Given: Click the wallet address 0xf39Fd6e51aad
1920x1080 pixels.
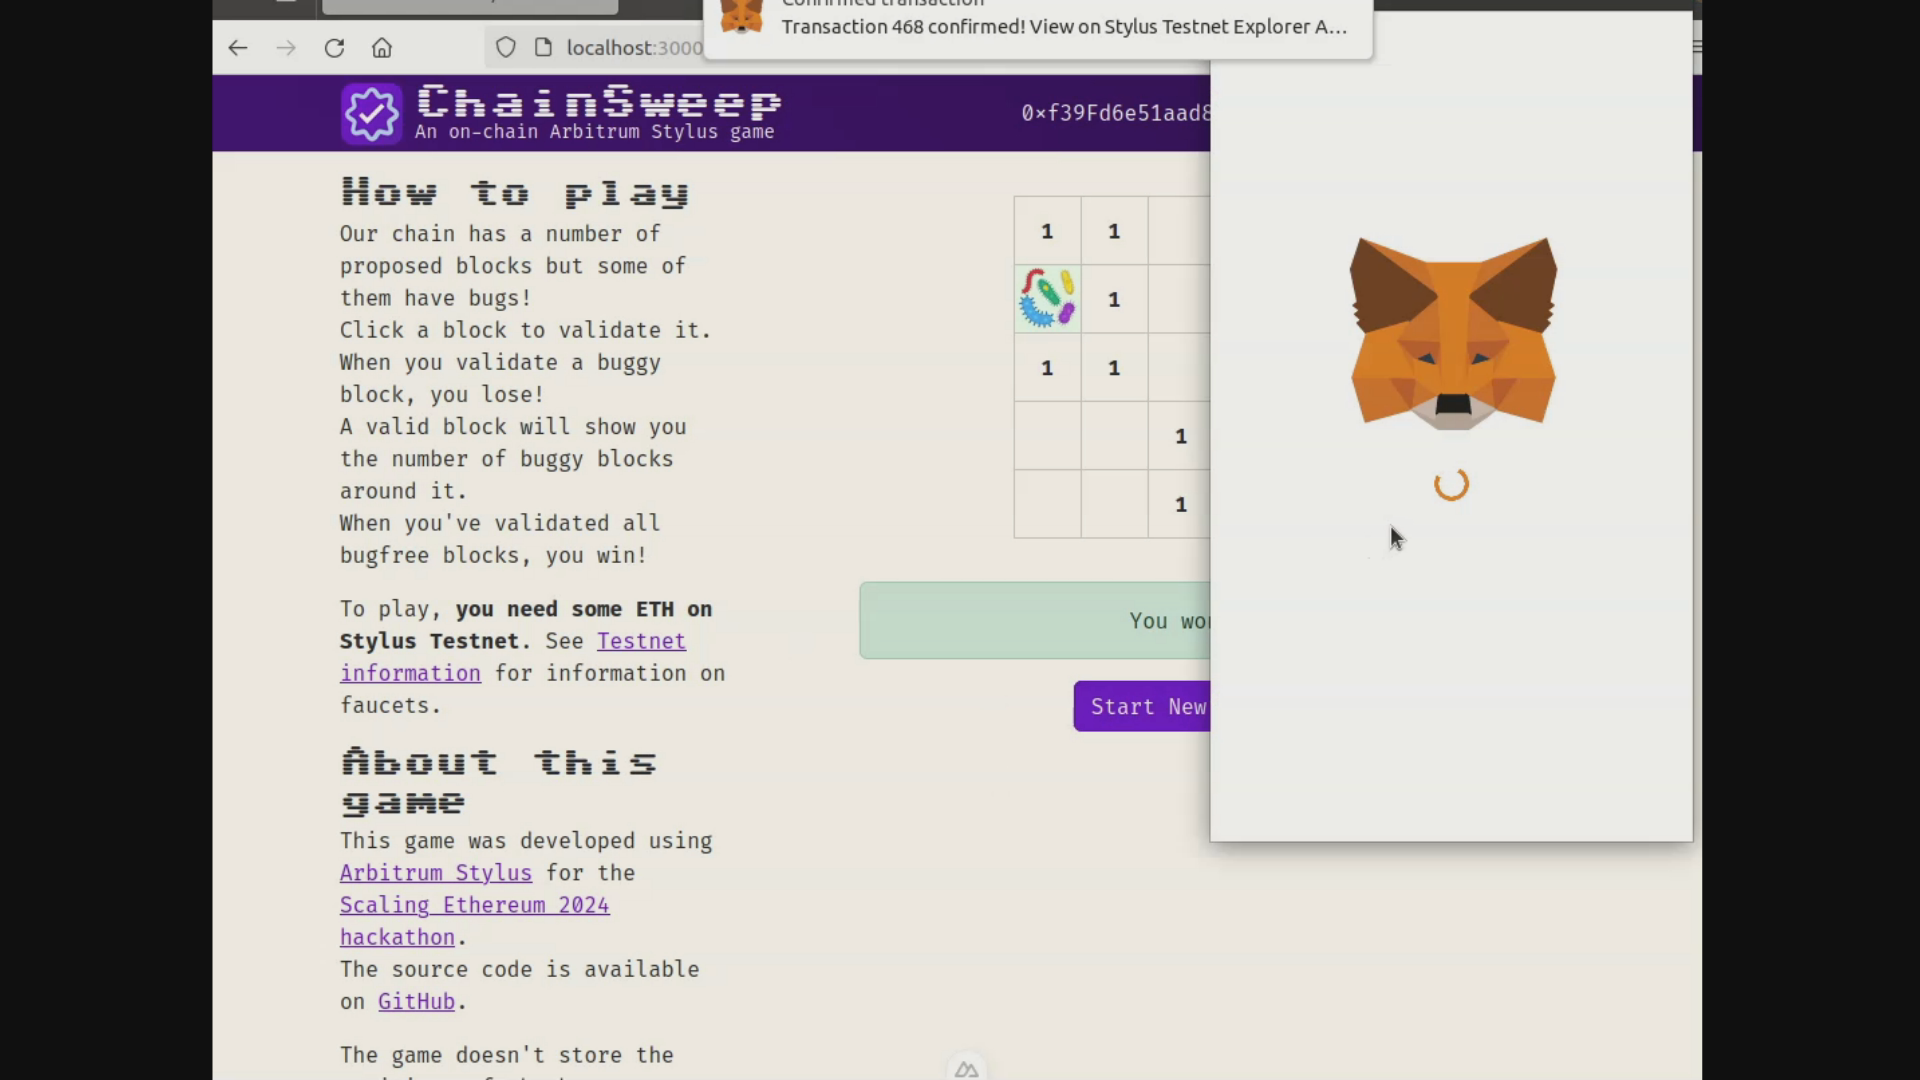Looking at the screenshot, I should point(1116,113).
